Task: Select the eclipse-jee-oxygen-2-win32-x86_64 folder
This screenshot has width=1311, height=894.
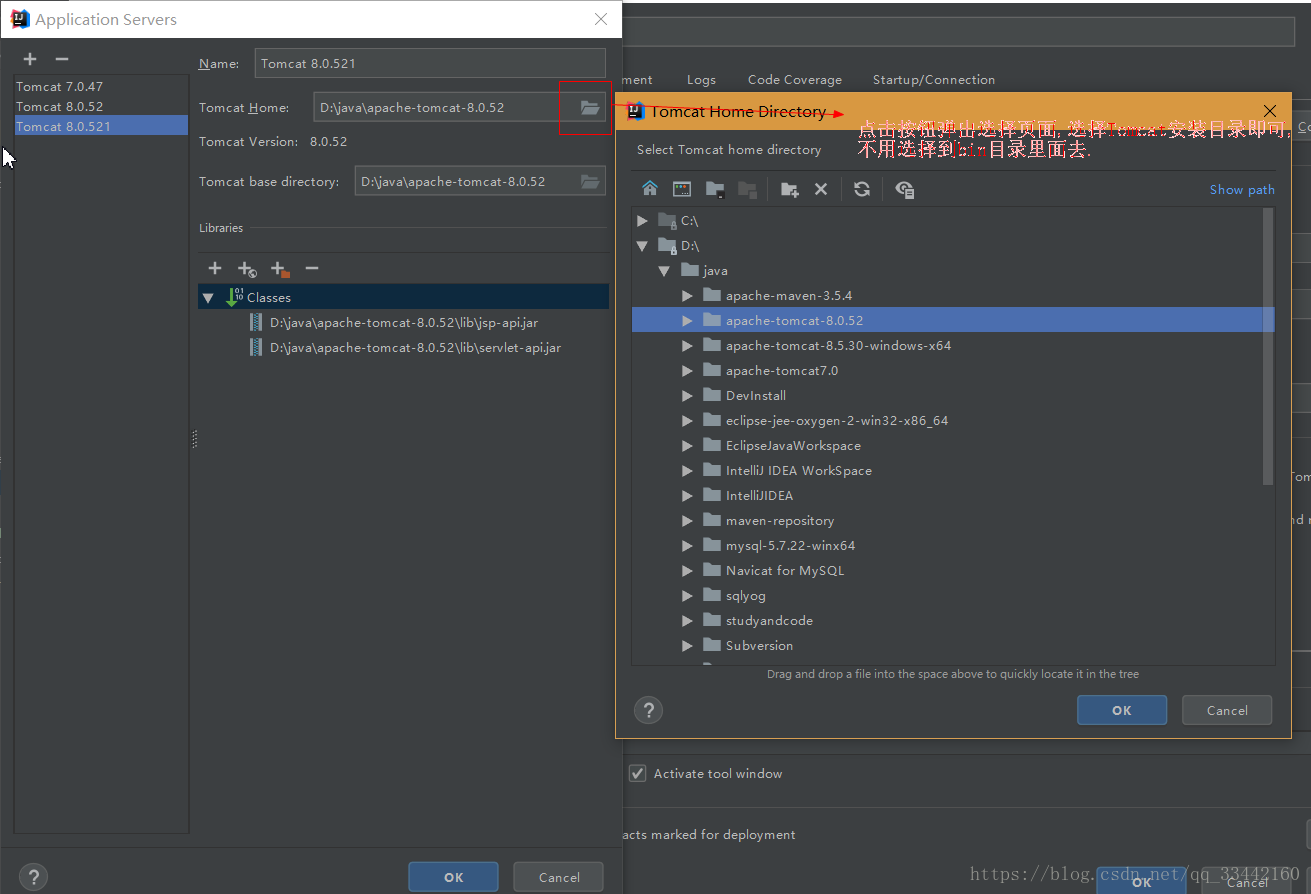Action: [x=837, y=420]
